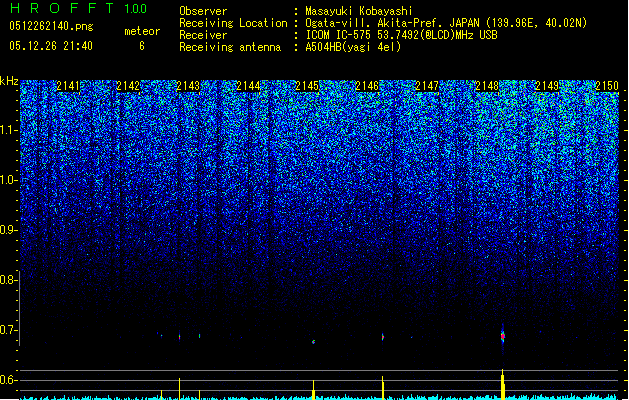This screenshot has width=629, height=400.
Task: Click the meteor echo under the 2143 marker
Action: click(x=179, y=337)
